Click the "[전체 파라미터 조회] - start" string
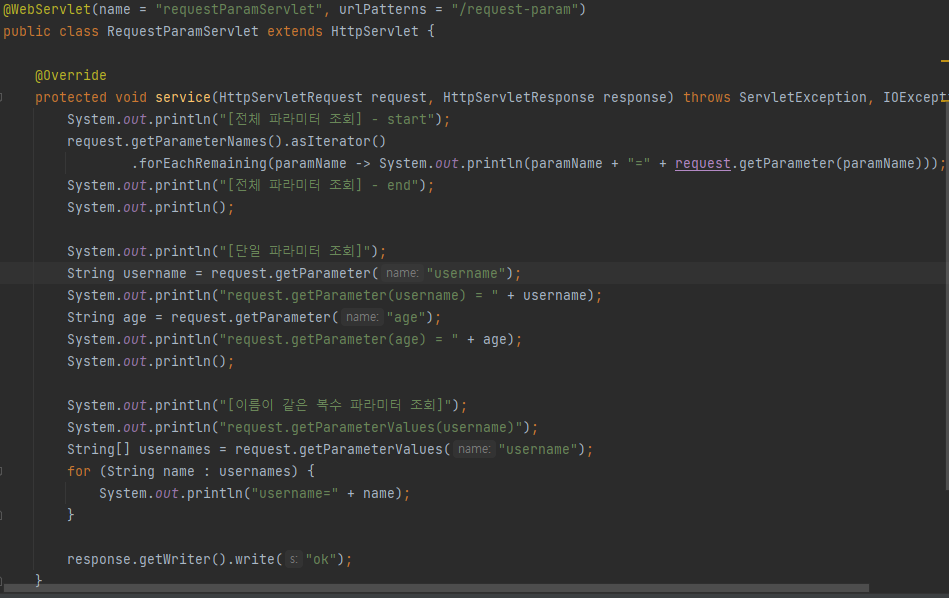The height and width of the screenshot is (598, 949). pos(327,119)
